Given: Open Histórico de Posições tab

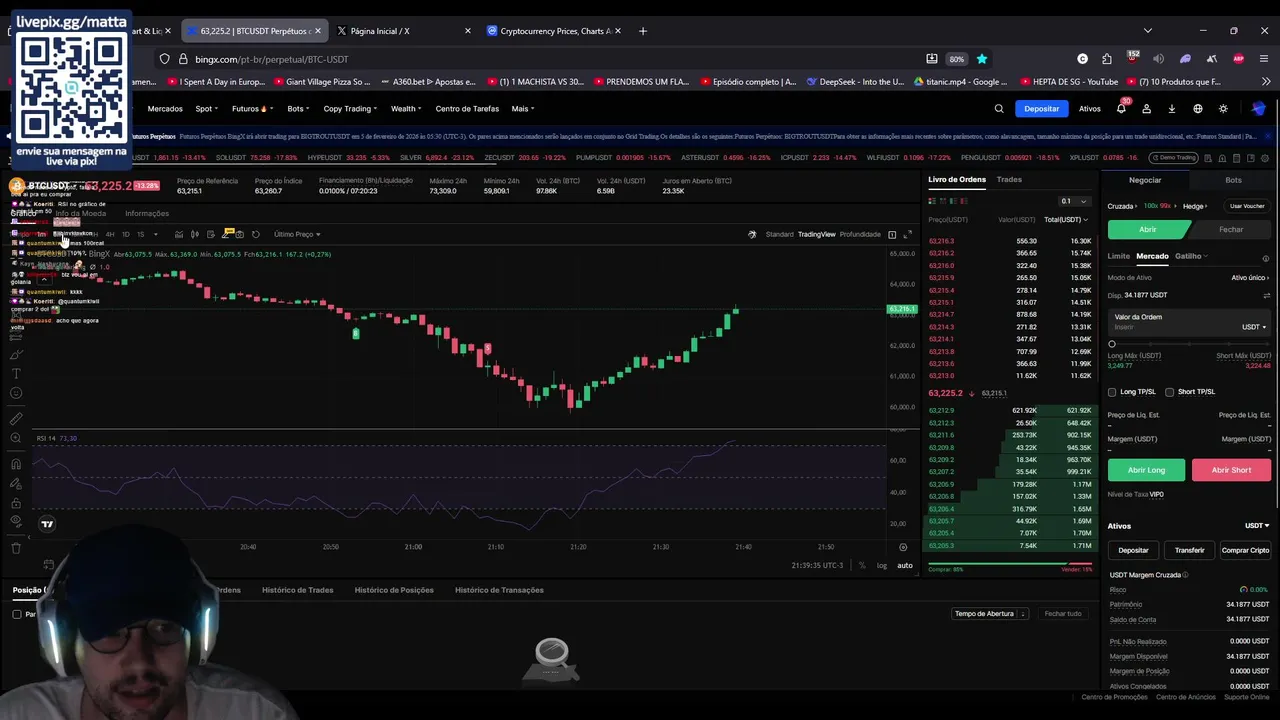Looking at the screenshot, I should point(394,590).
